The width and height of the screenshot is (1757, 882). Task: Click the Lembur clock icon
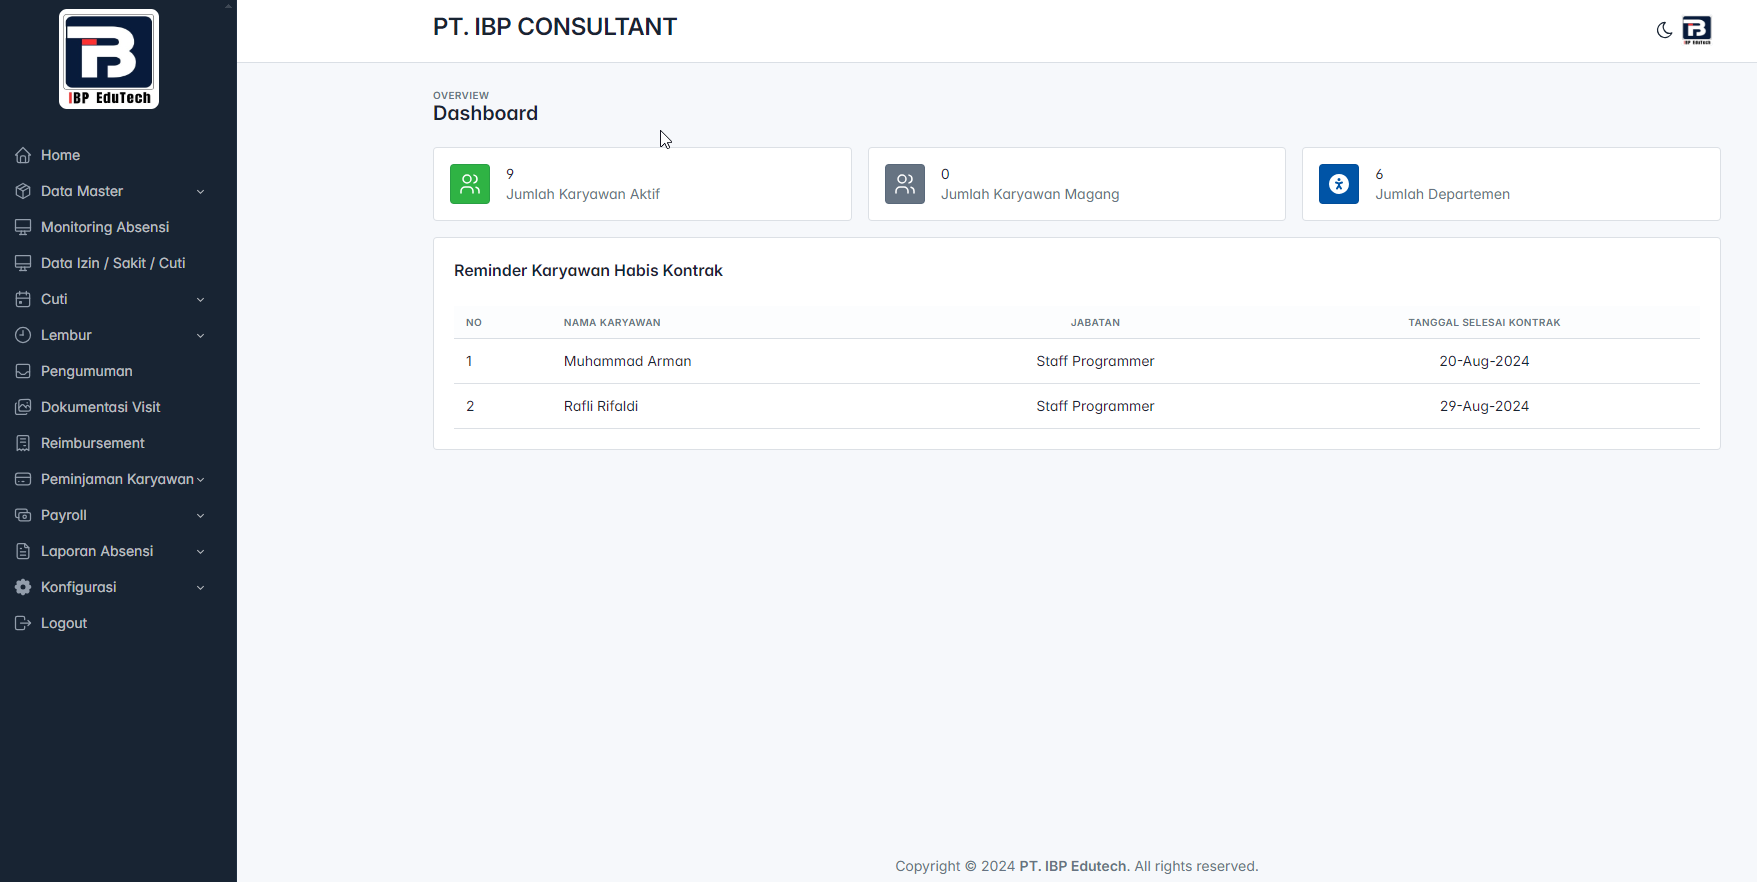tap(23, 335)
